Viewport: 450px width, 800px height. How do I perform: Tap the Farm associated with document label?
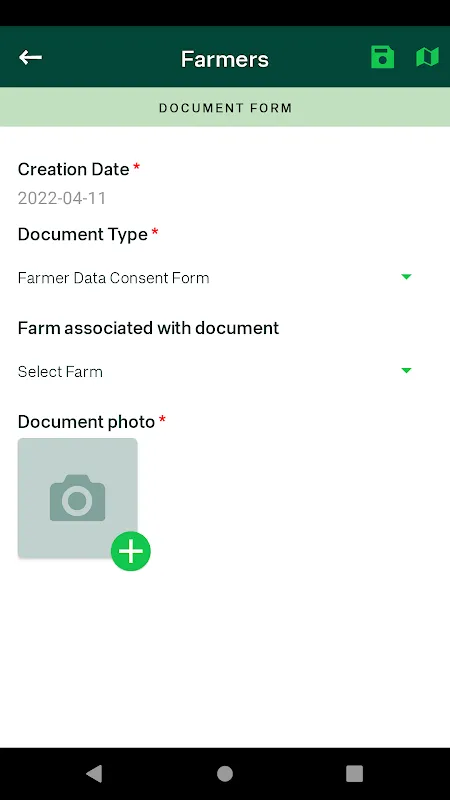click(x=148, y=328)
